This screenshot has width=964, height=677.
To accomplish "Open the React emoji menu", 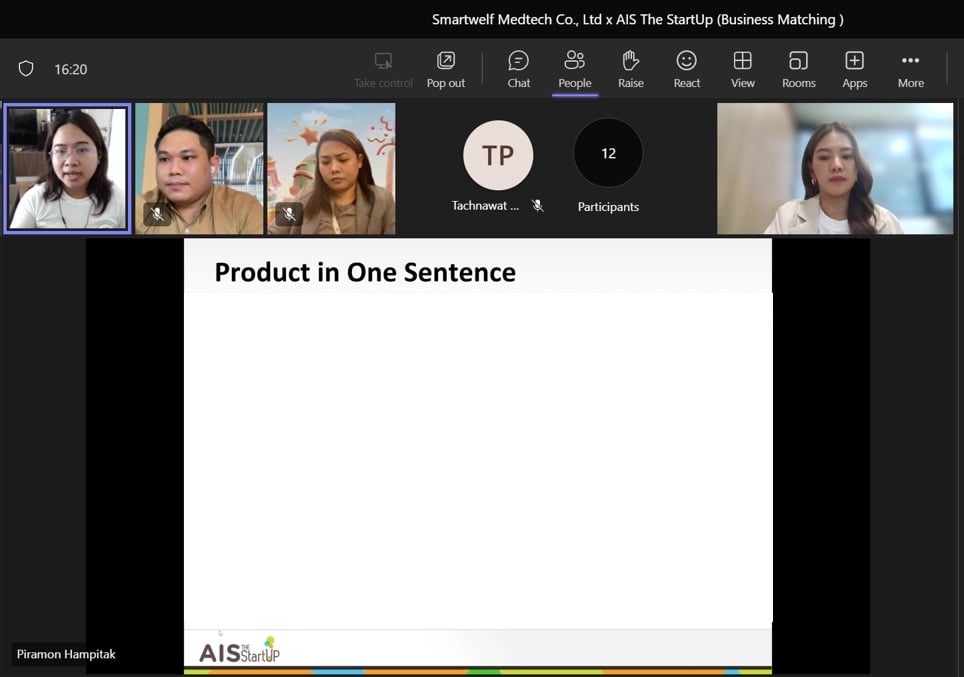I will pos(687,69).
